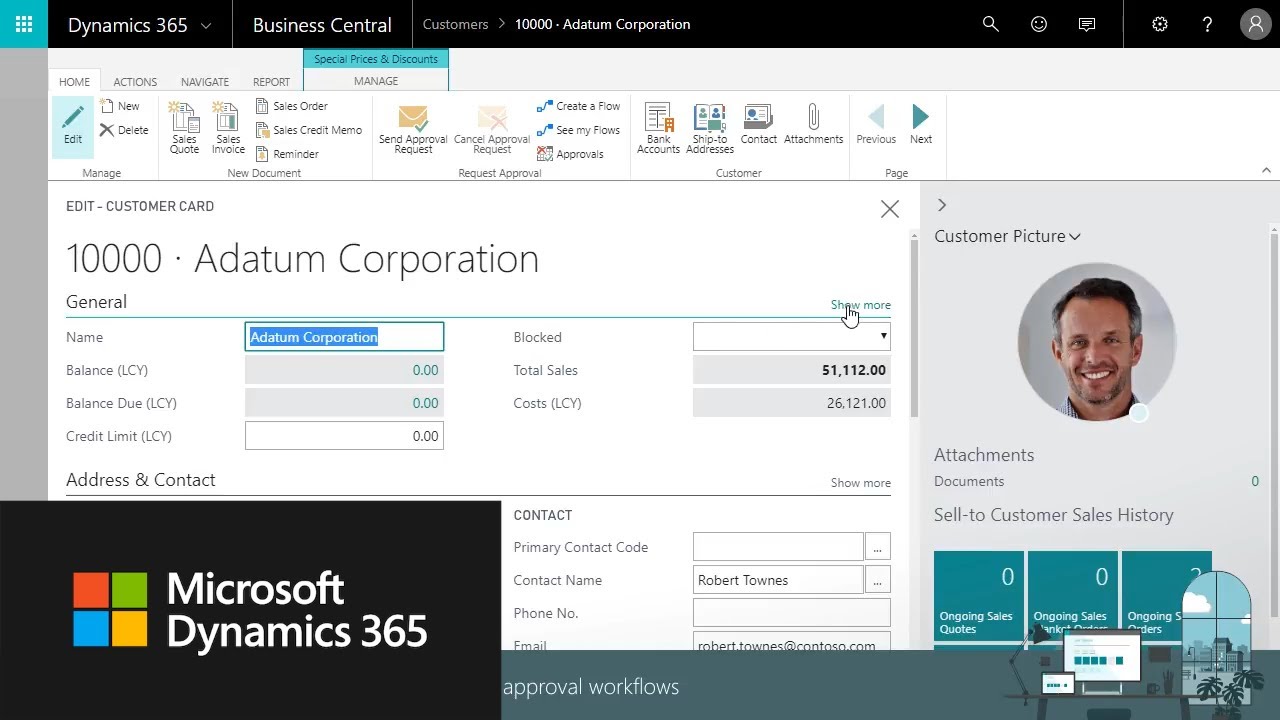
Task: Create a new Sales Quote
Action: pyautogui.click(x=184, y=128)
